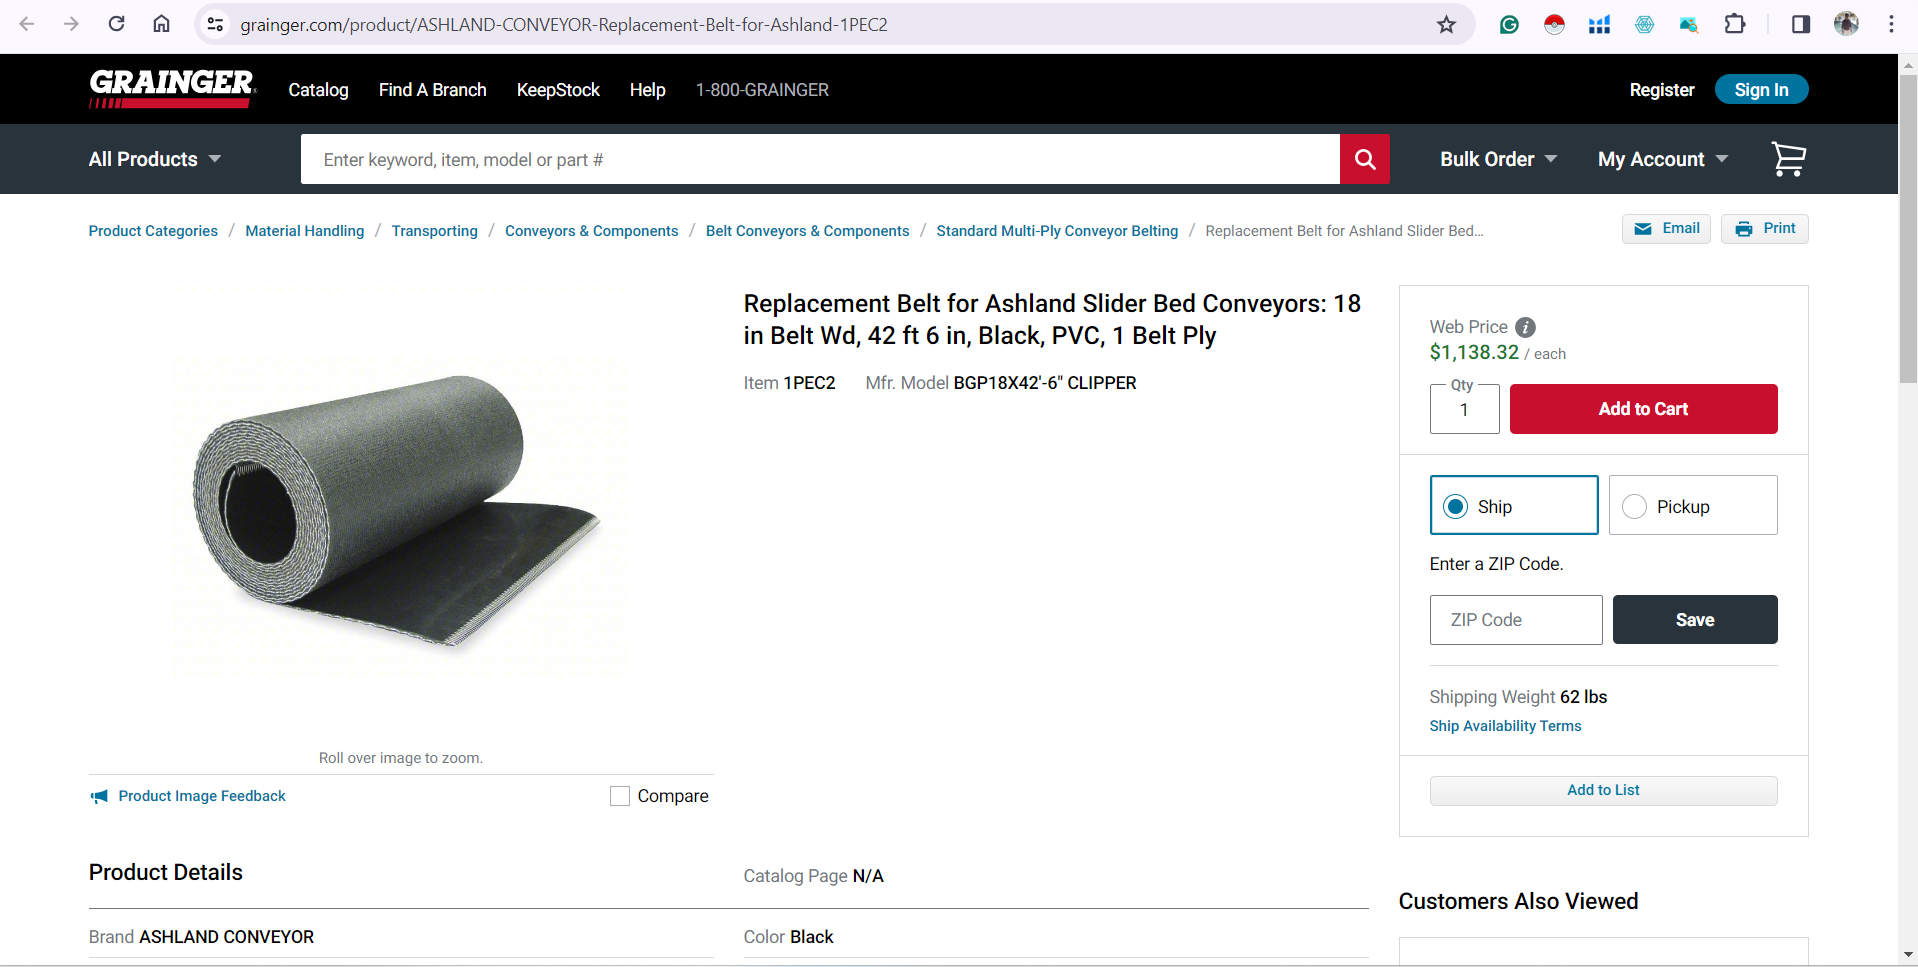Open Chrome three-dot menu
1918x967 pixels.
coord(1890,24)
